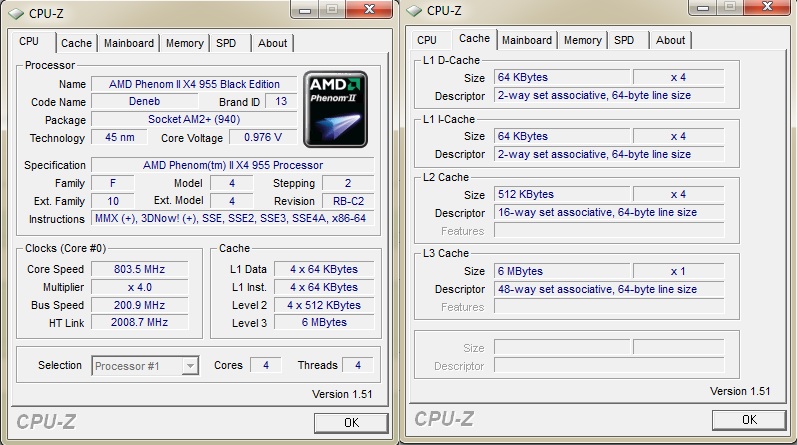Click the L1 Inst. value 4 x 64 KBytes
The height and width of the screenshot is (445, 797).
[x=324, y=287]
